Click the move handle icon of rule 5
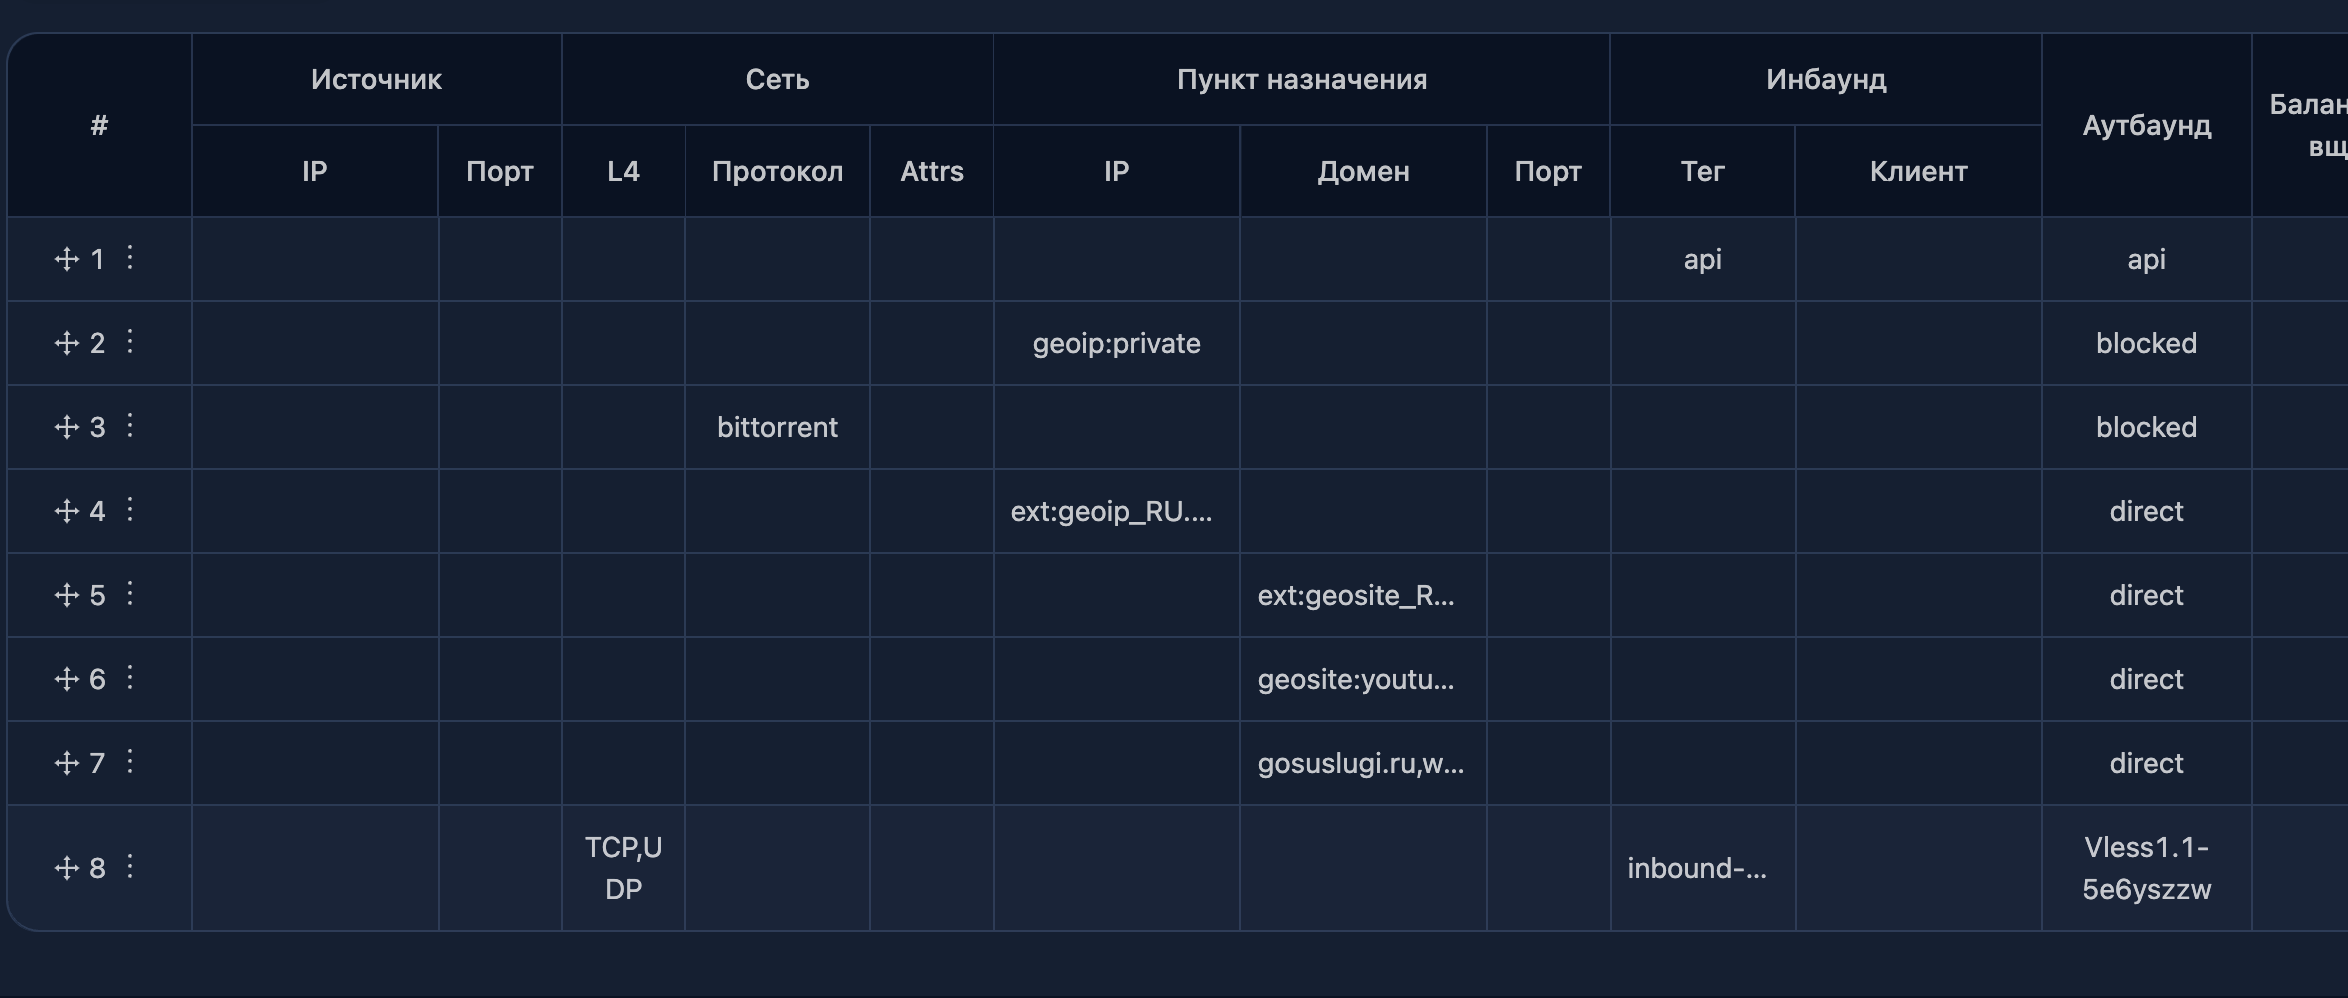2348x998 pixels. point(67,596)
